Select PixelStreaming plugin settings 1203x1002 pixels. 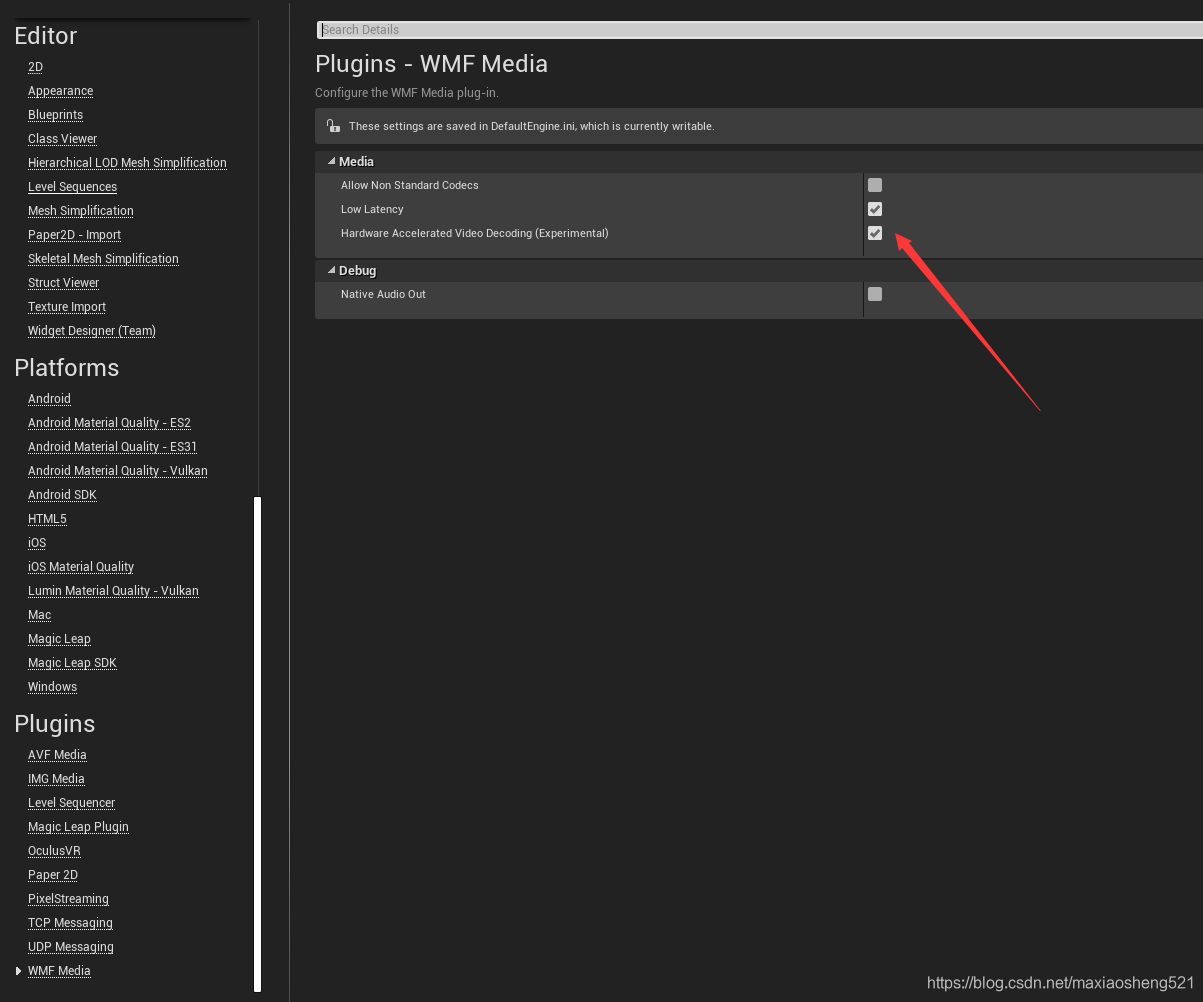tap(68, 899)
